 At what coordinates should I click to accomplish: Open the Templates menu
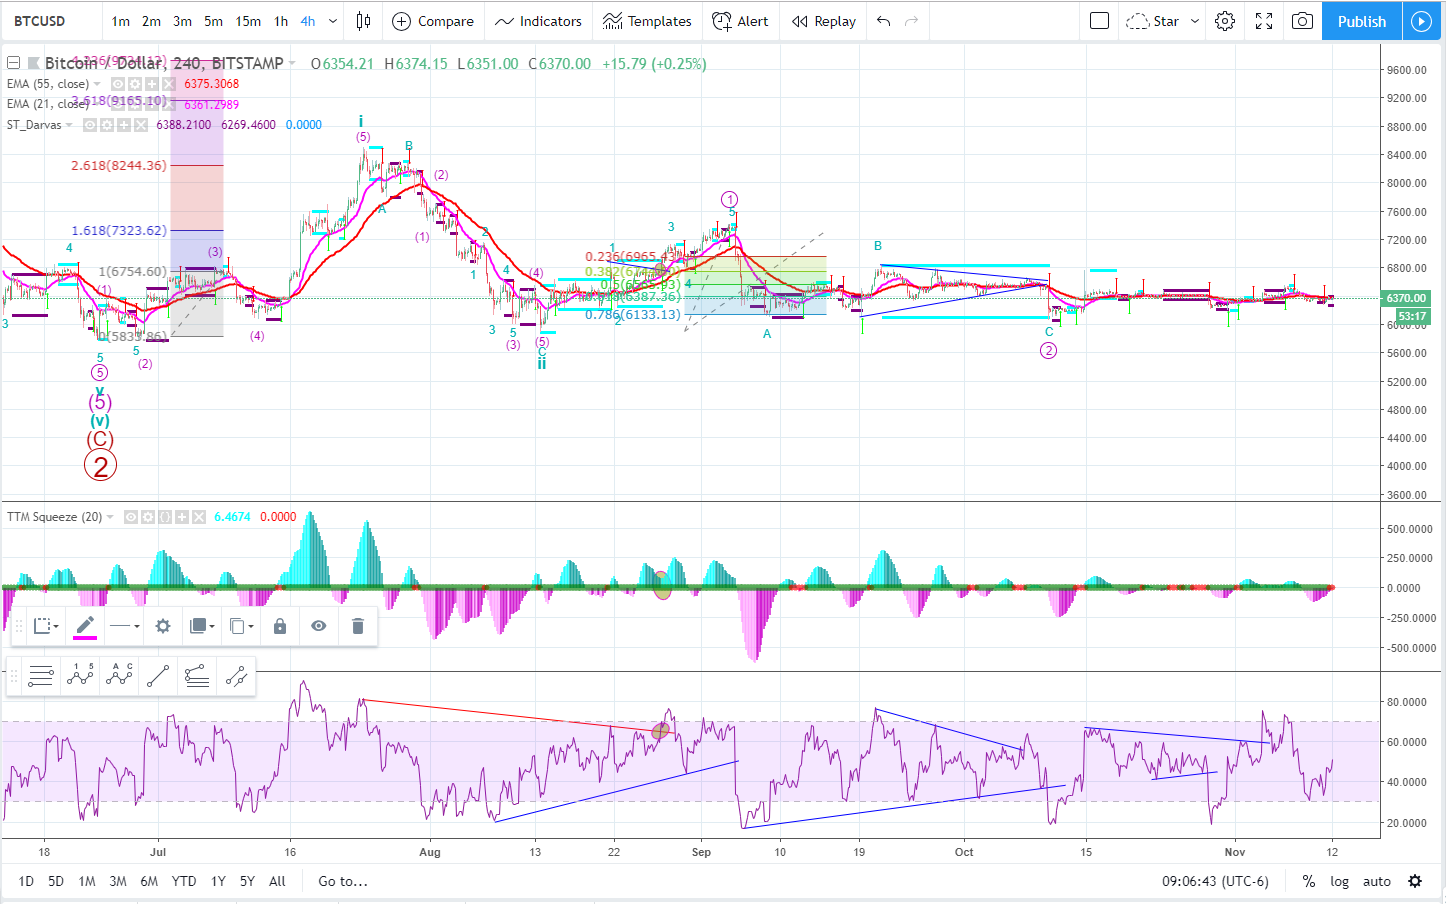pyautogui.click(x=647, y=21)
